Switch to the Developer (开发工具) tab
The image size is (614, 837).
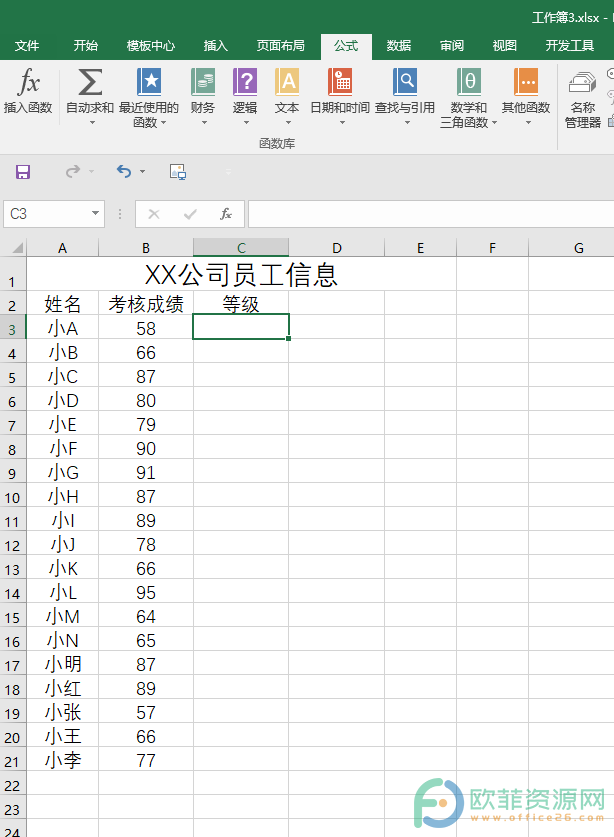point(570,46)
